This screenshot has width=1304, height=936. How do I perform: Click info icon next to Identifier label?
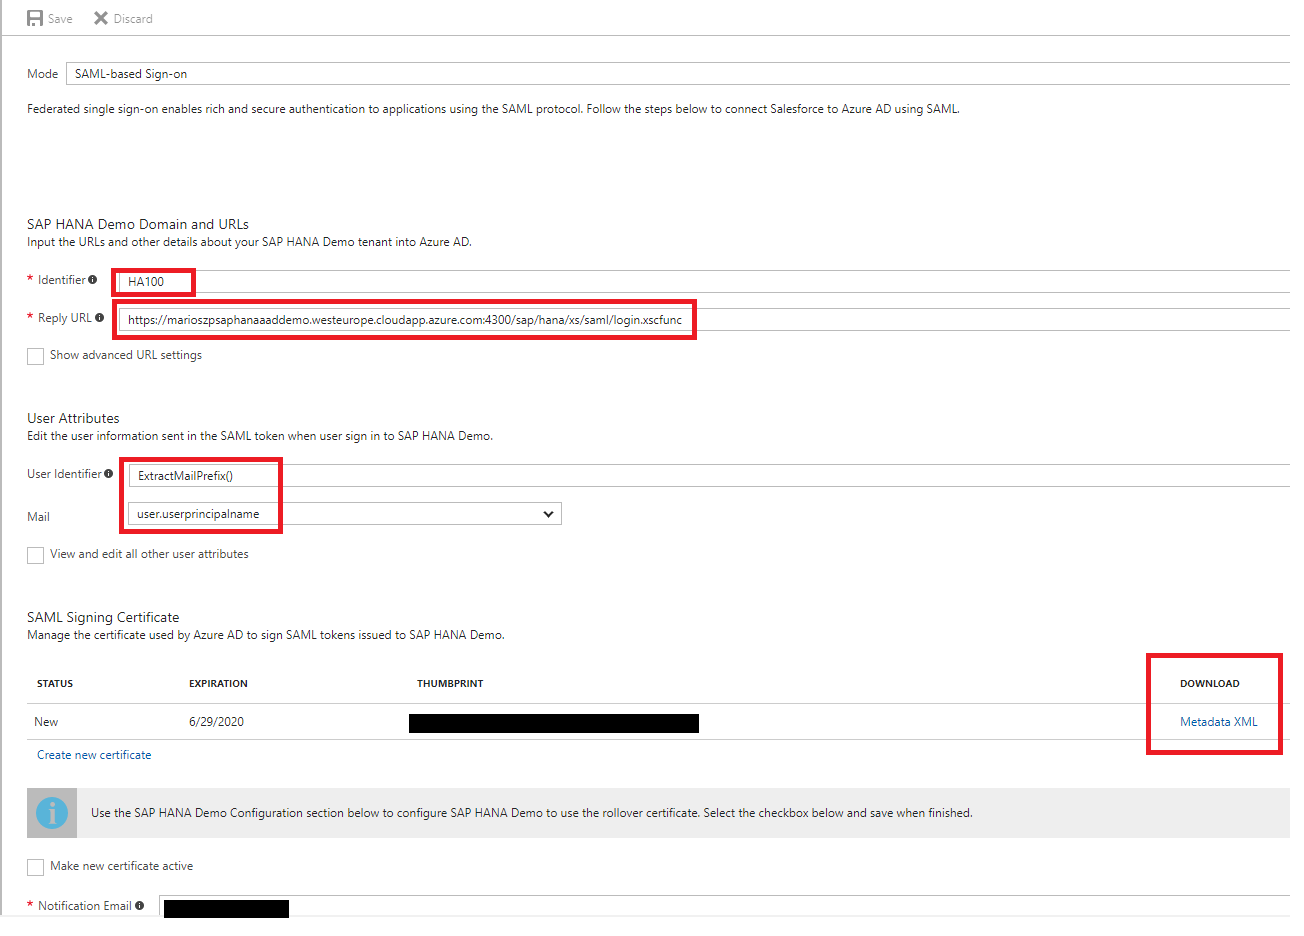click(x=92, y=280)
